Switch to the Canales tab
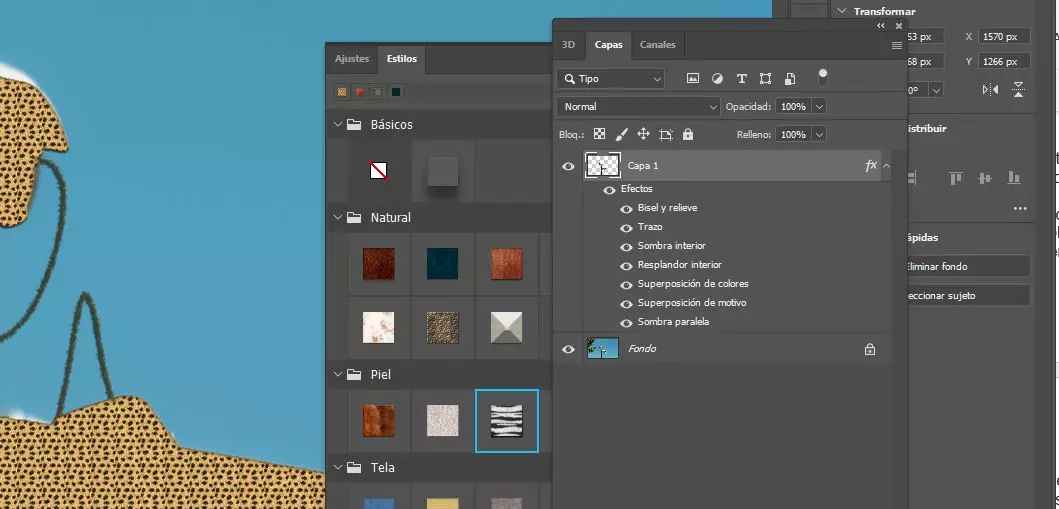 tap(657, 45)
